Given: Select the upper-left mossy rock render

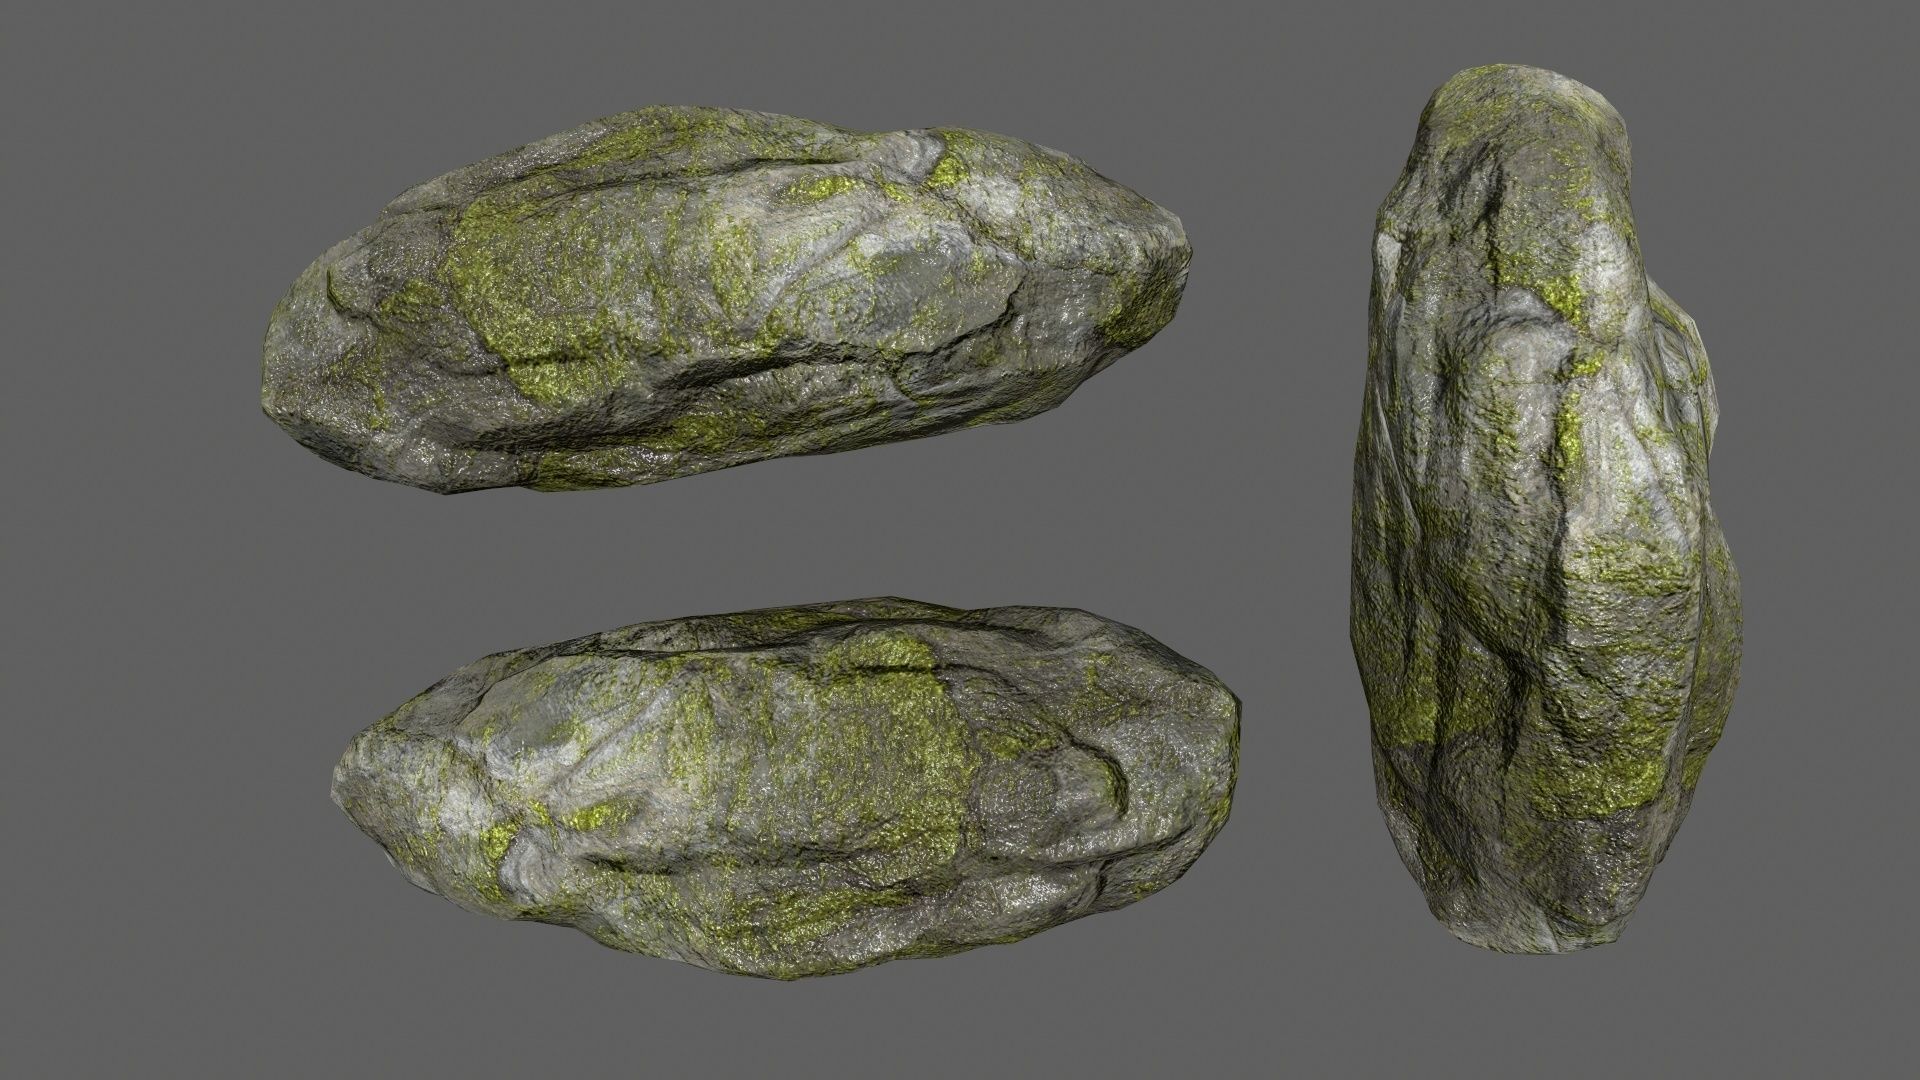Looking at the screenshot, I should tap(726, 298).
